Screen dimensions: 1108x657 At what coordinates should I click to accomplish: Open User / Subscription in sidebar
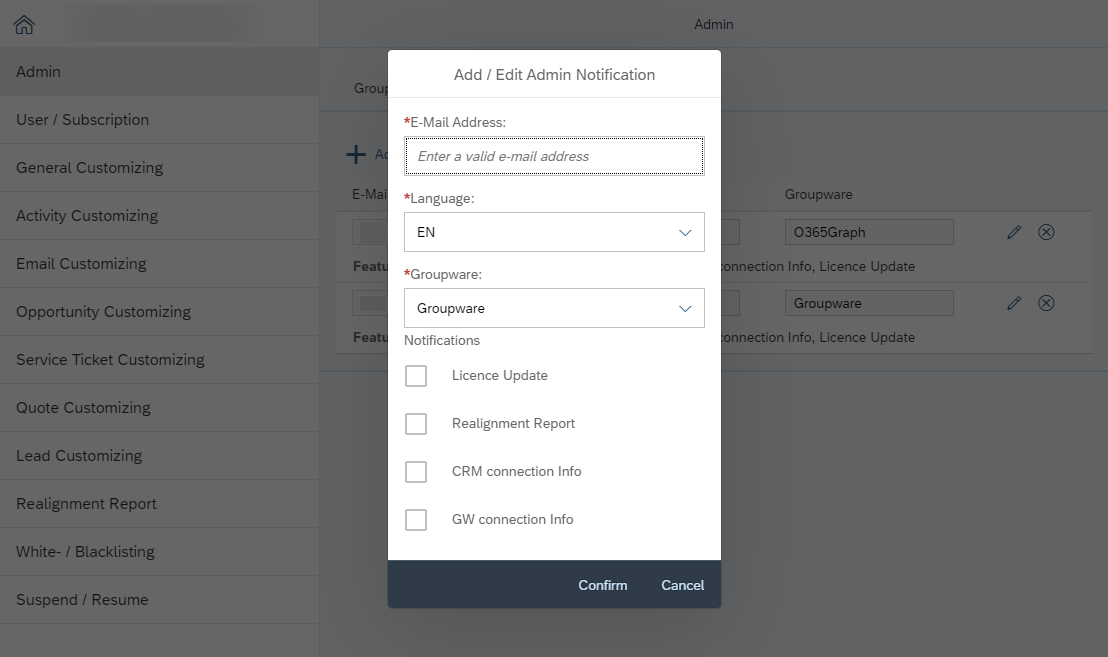pos(83,120)
